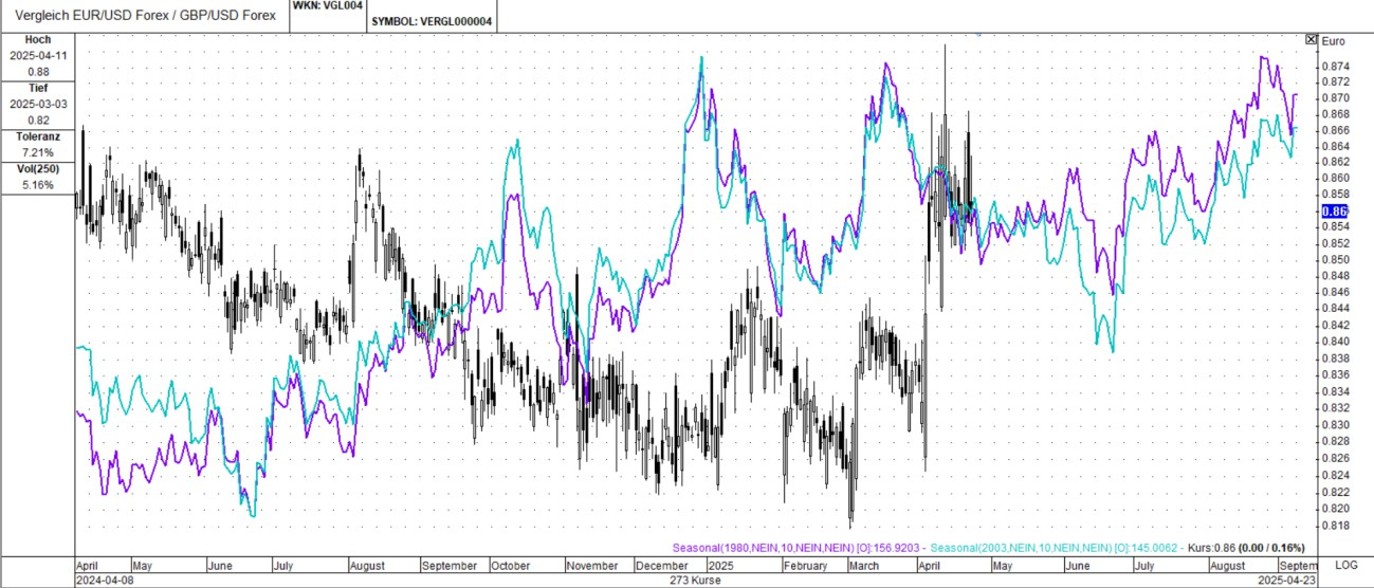Image resolution: width=1374 pixels, height=588 pixels.
Task: Close the chart using the X box icon
Action: coord(1311,39)
